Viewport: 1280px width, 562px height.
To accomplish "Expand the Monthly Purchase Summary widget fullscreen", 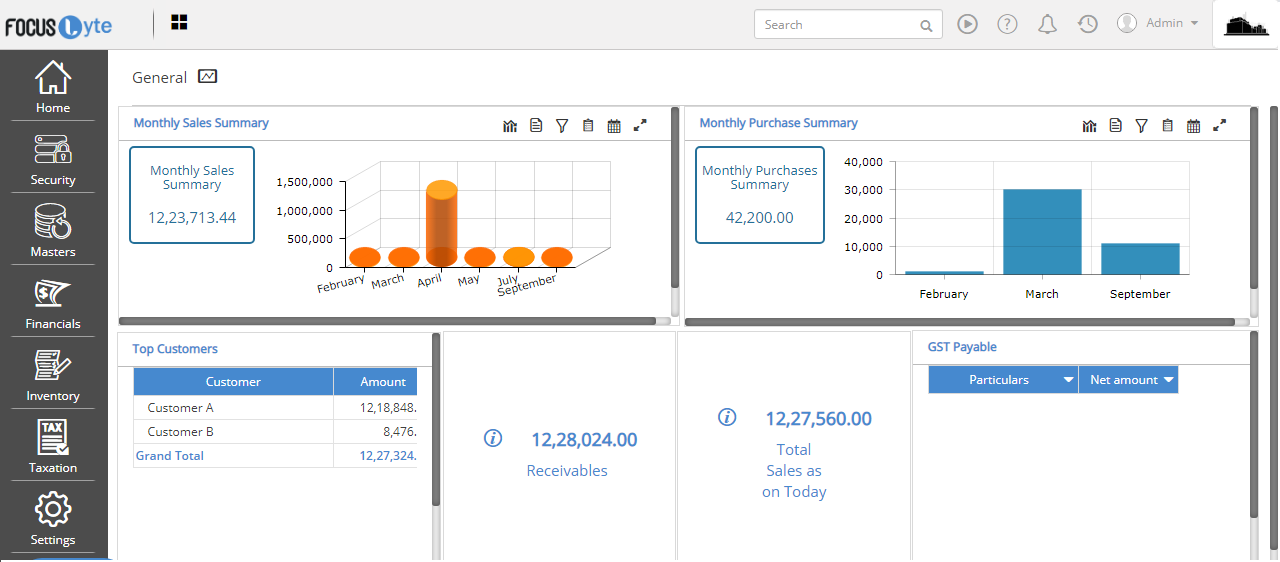I will click(1219, 125).
